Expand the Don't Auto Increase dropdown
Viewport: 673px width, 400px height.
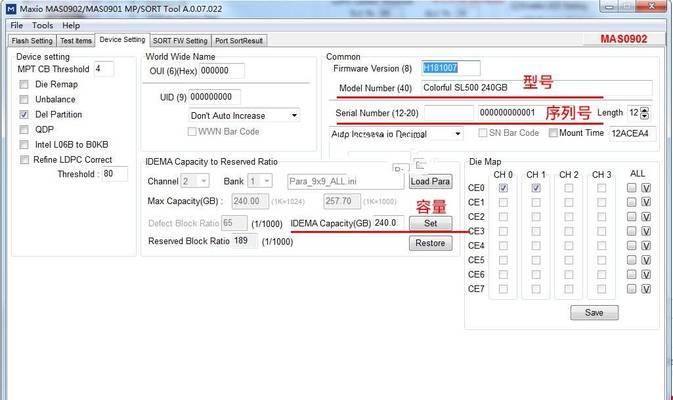244,115
